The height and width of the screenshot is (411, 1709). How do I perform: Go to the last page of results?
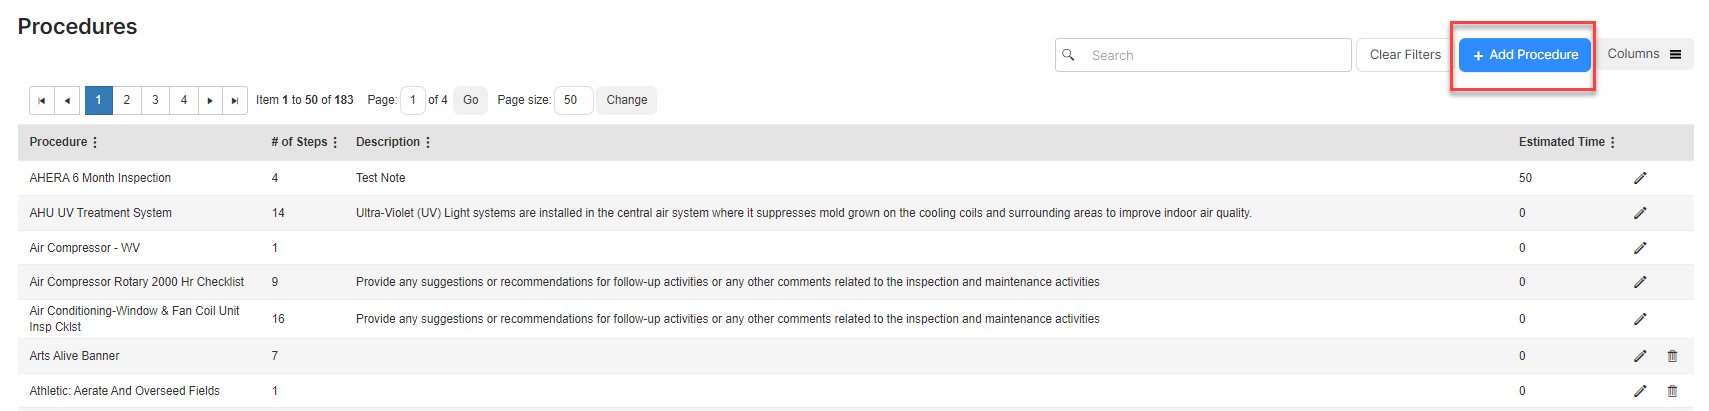pos(235,100)
